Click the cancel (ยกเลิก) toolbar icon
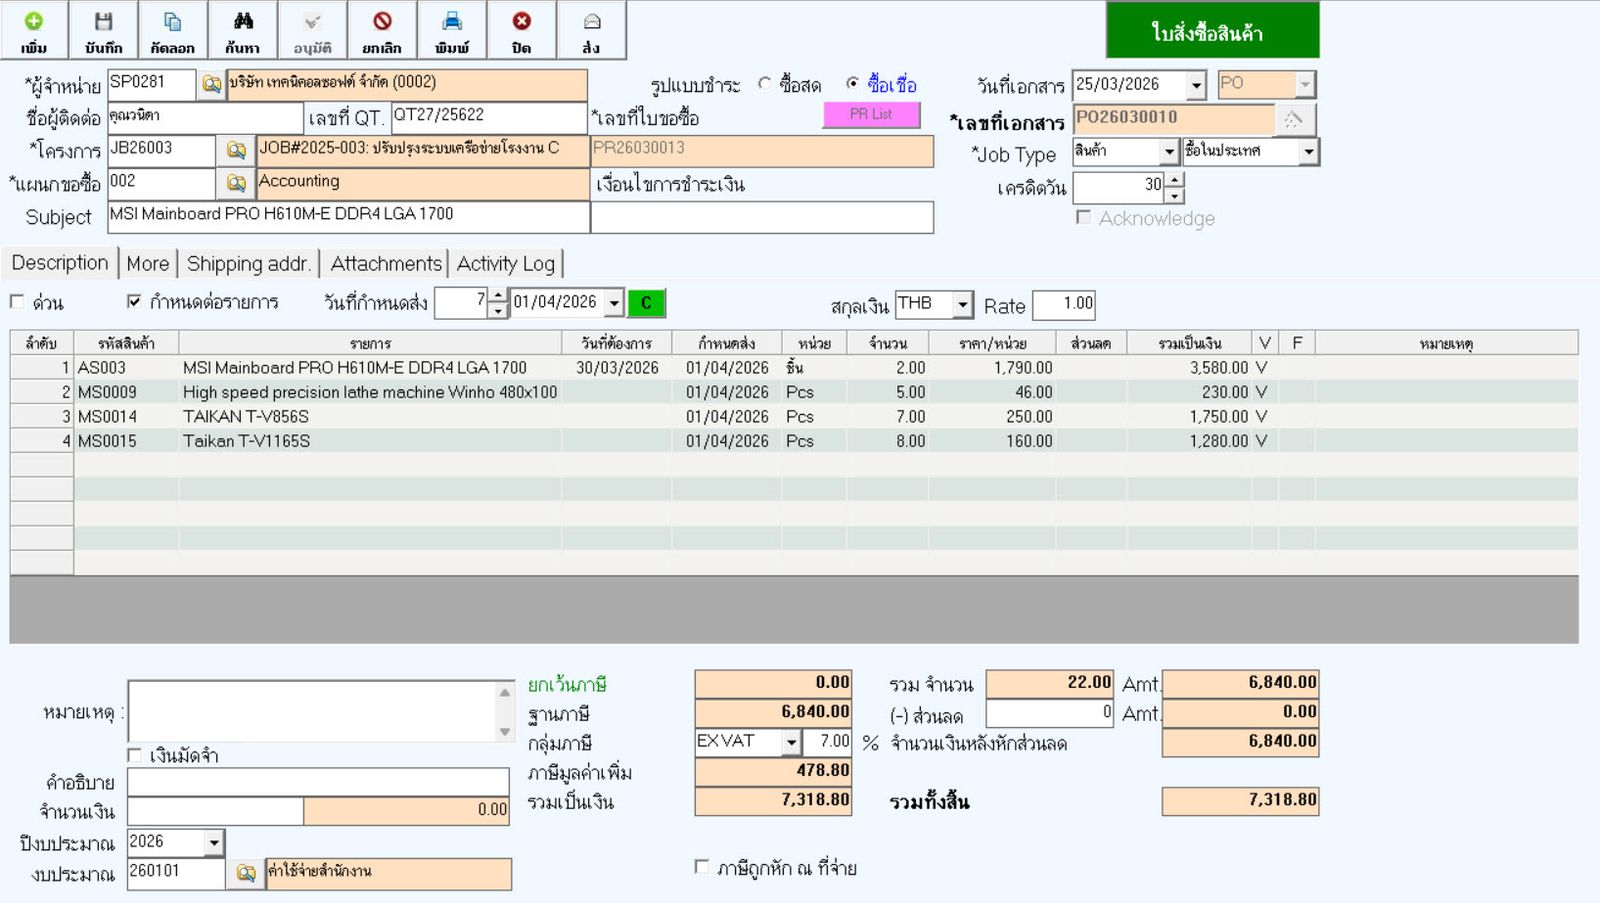 [x=382, y=30]
